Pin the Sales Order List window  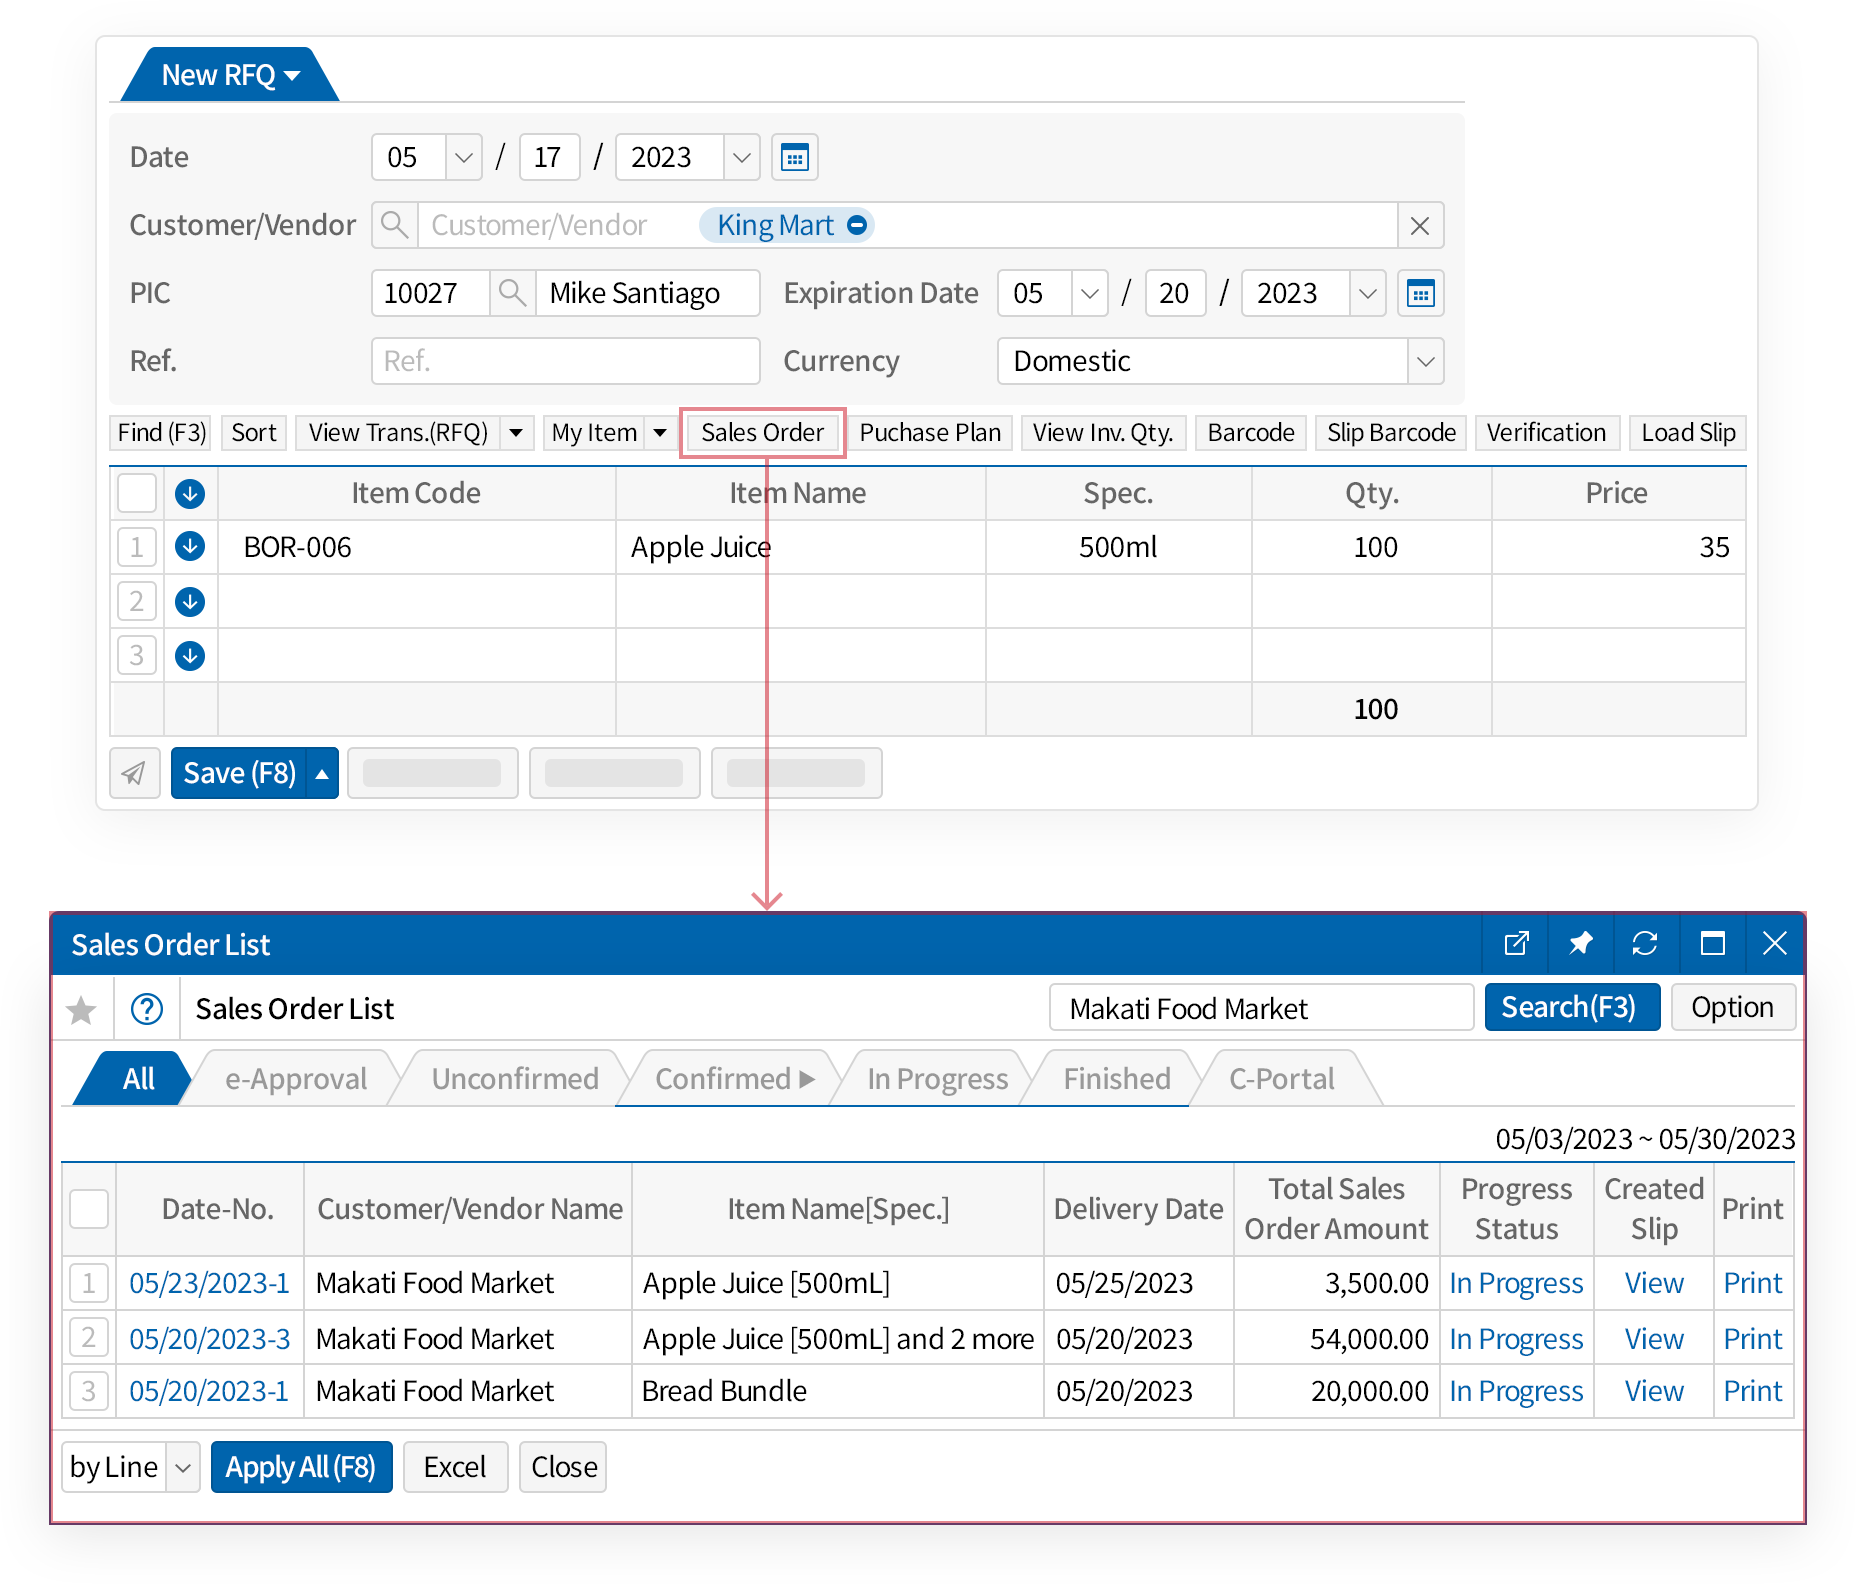(1580, 943)
